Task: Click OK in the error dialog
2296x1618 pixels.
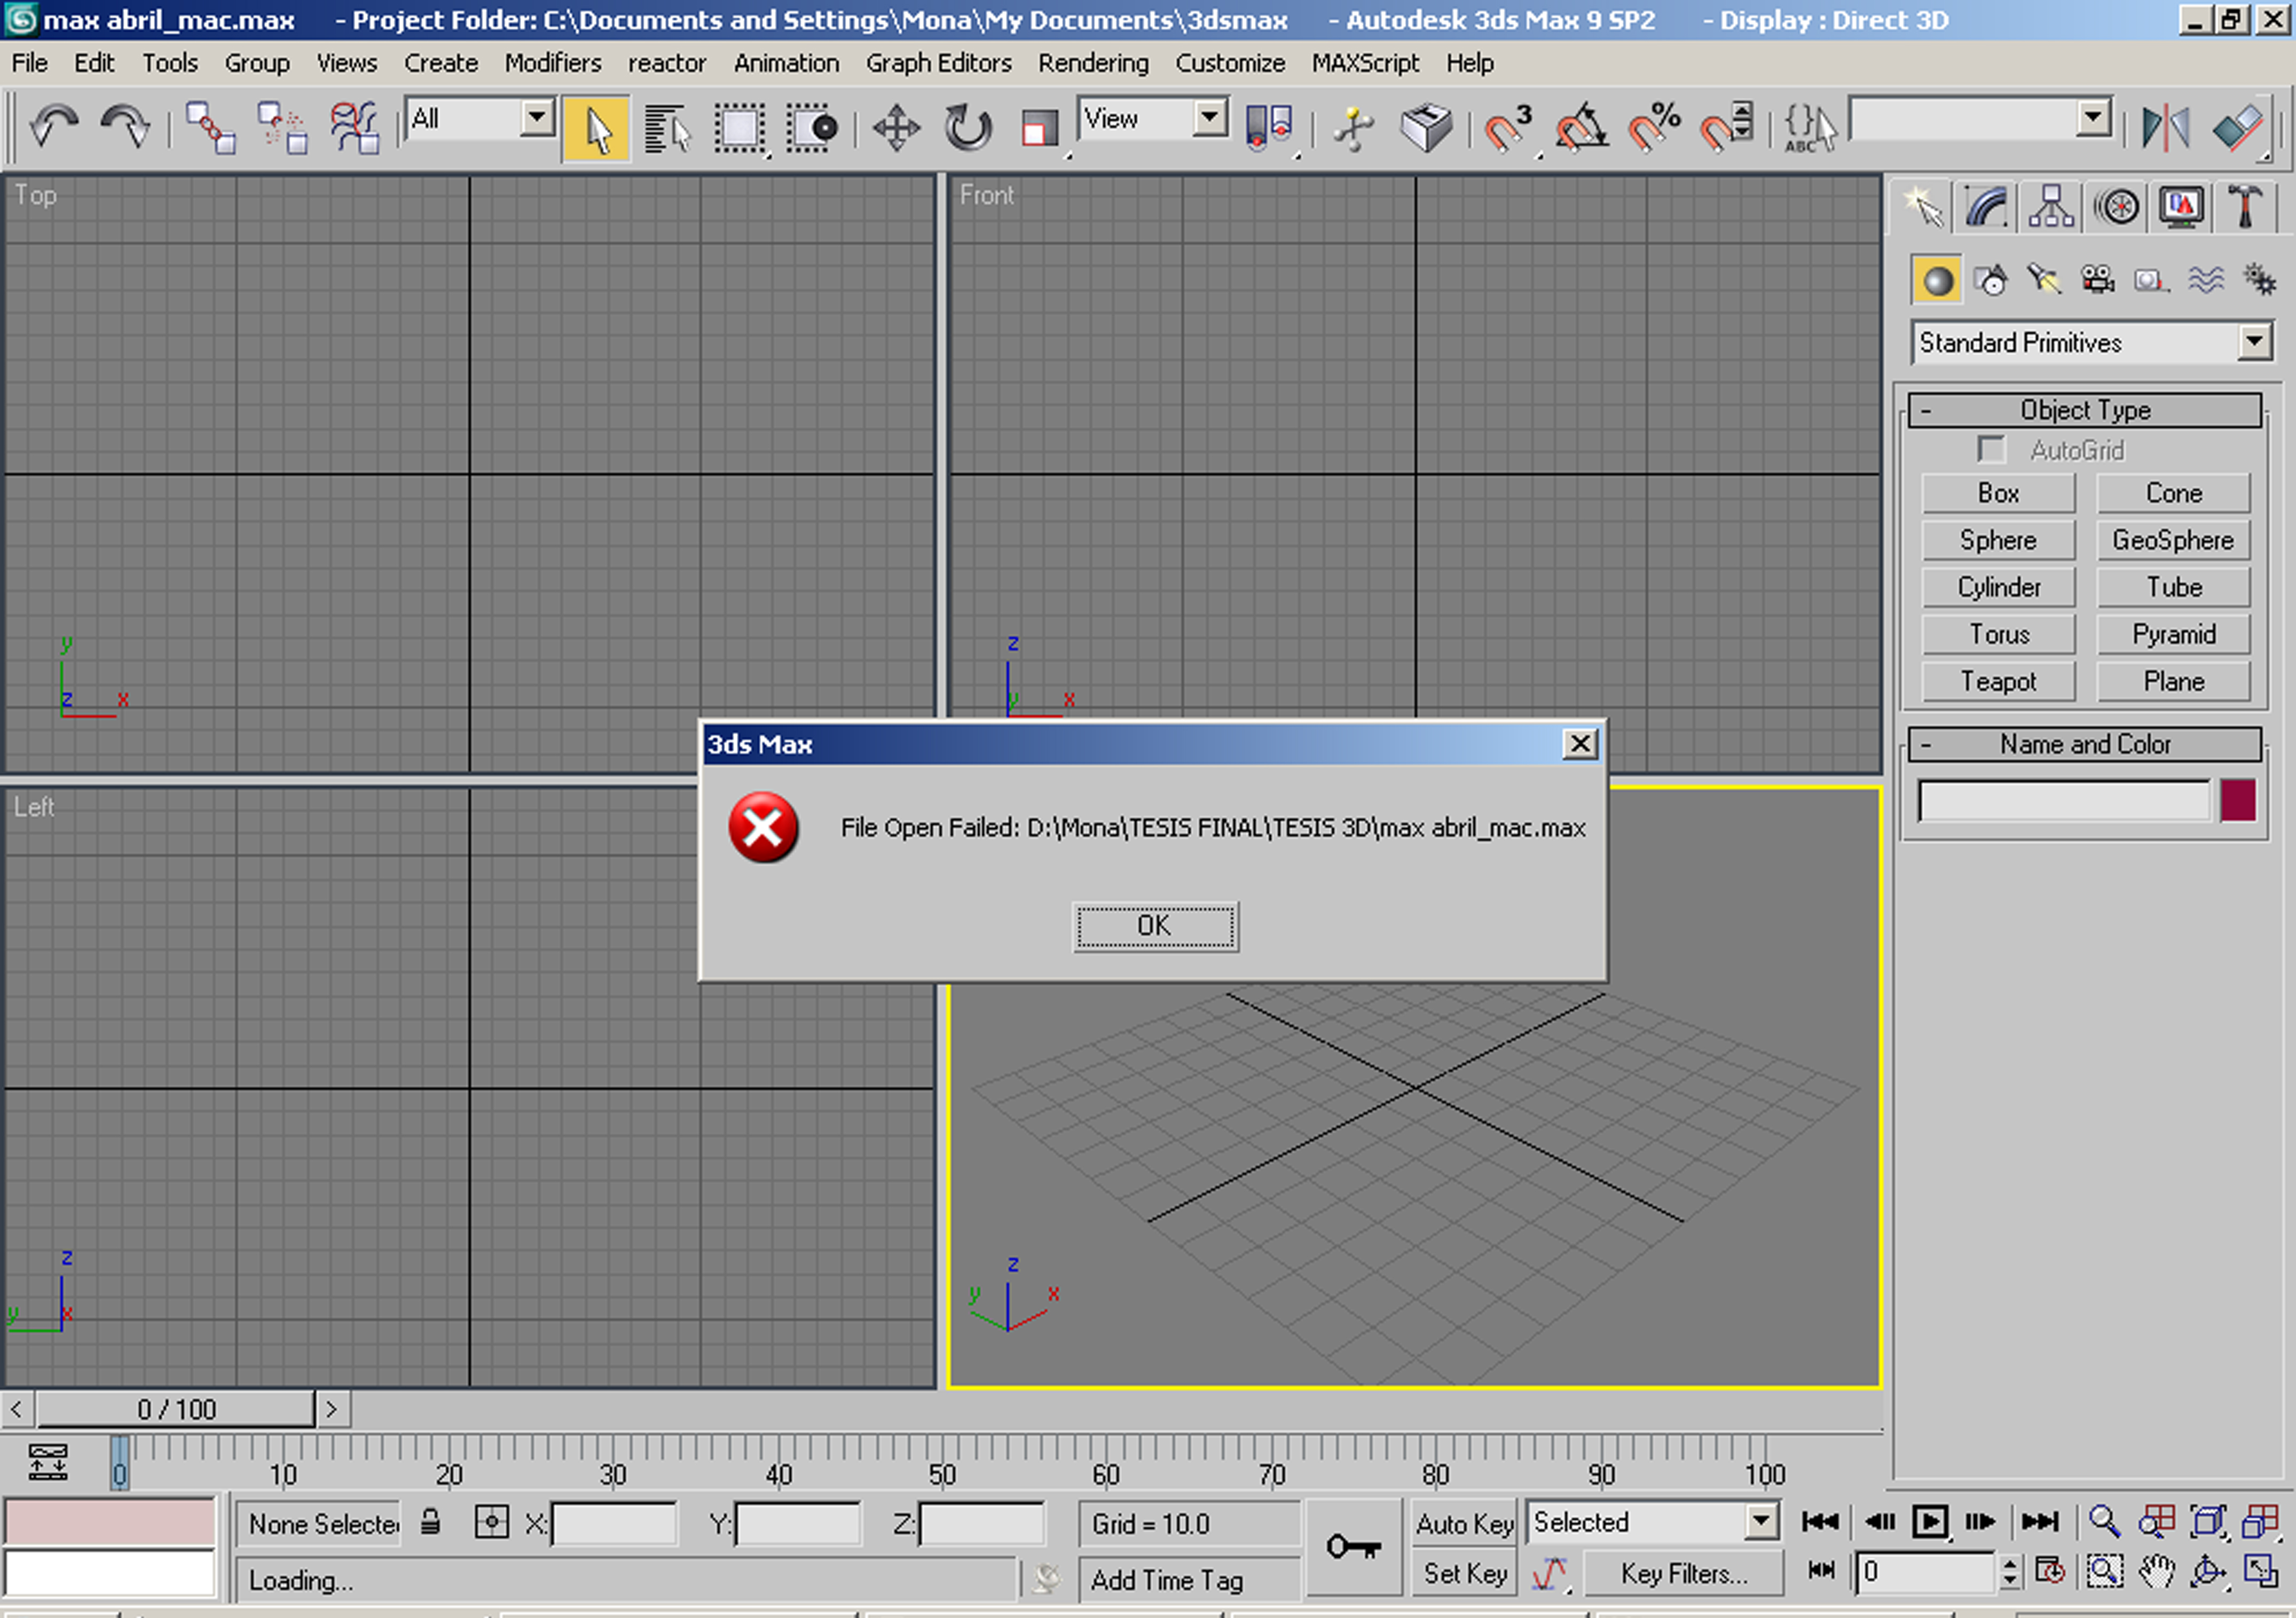Action: (1154, 926)
